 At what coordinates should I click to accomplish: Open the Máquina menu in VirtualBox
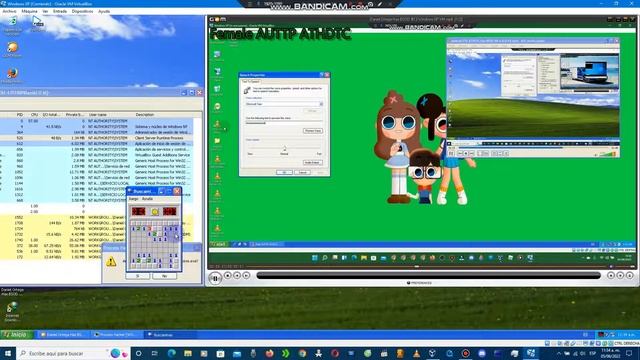[x=29, y=11]
